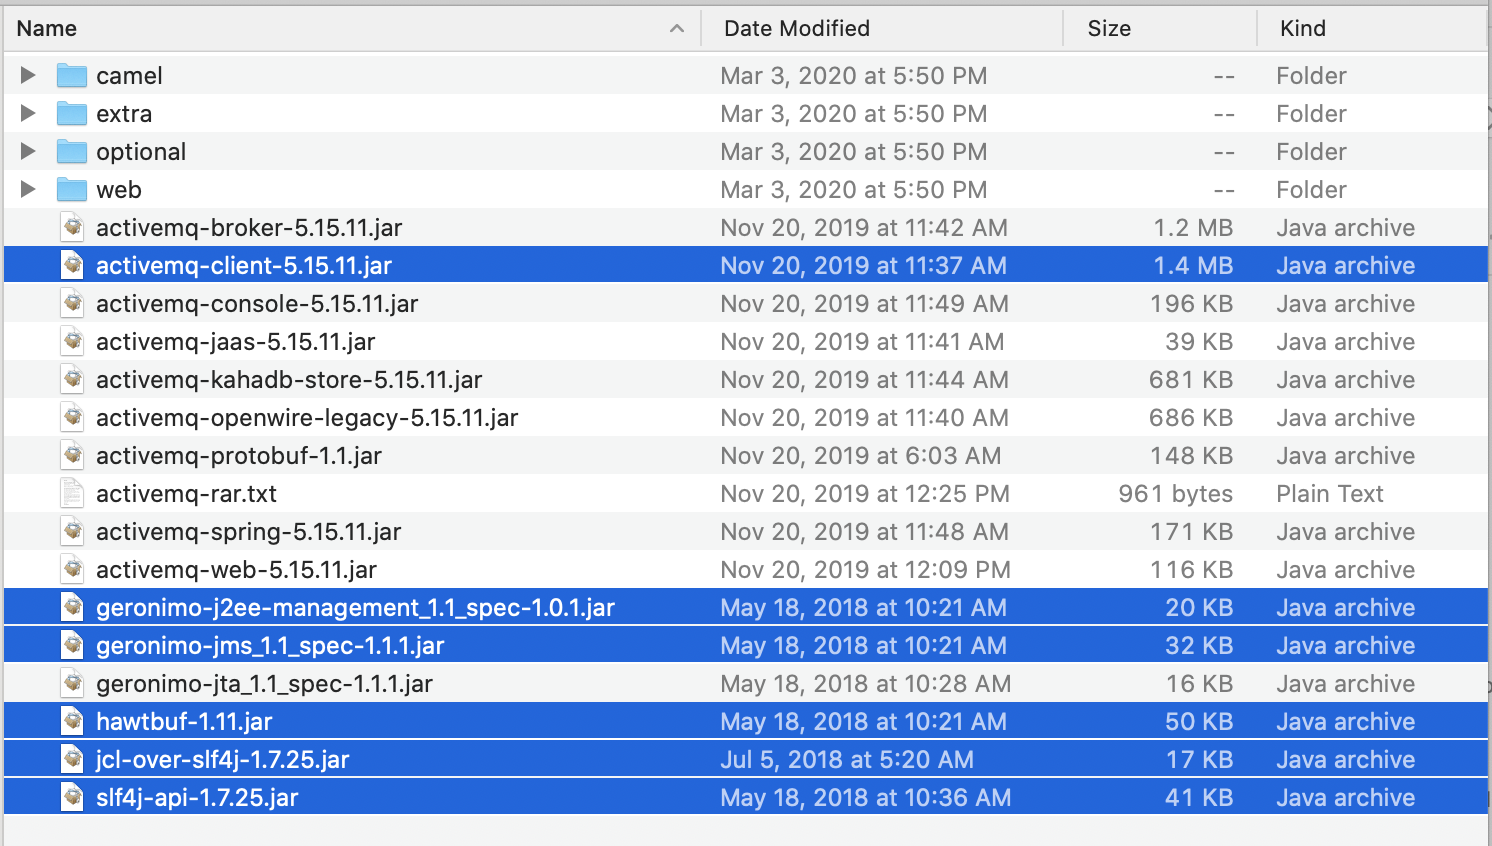Click file name hawtbuf-1.11.jar
This screenshot has width=1492, height=846.
coord(184,722)
